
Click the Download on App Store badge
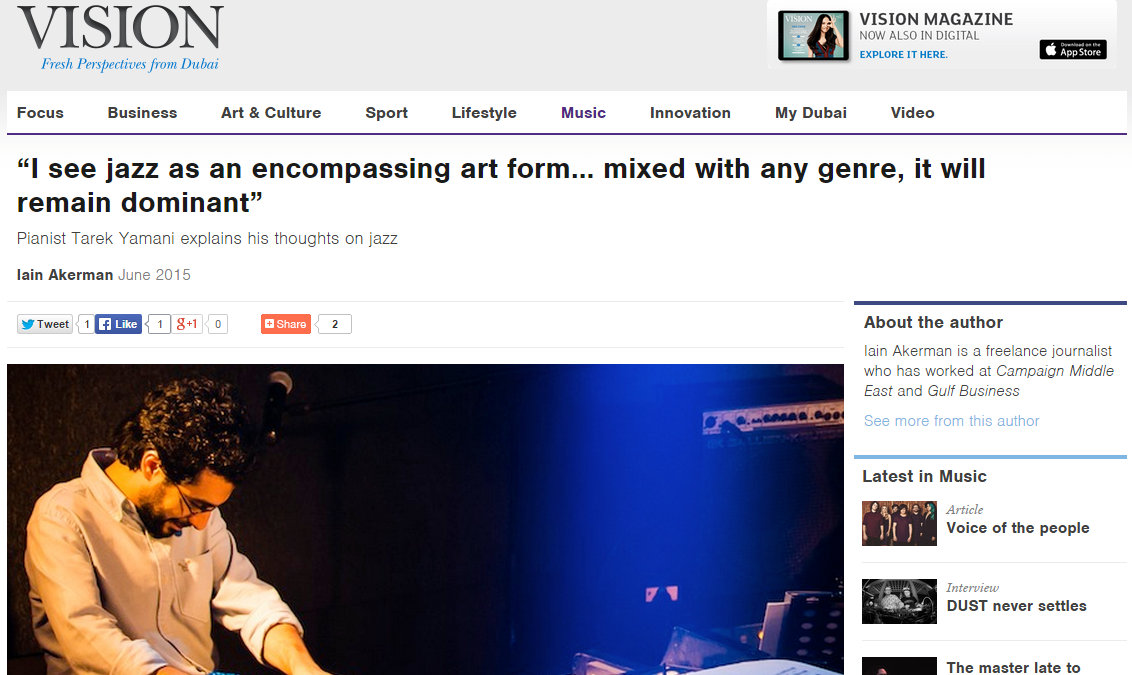(1073, 49)
